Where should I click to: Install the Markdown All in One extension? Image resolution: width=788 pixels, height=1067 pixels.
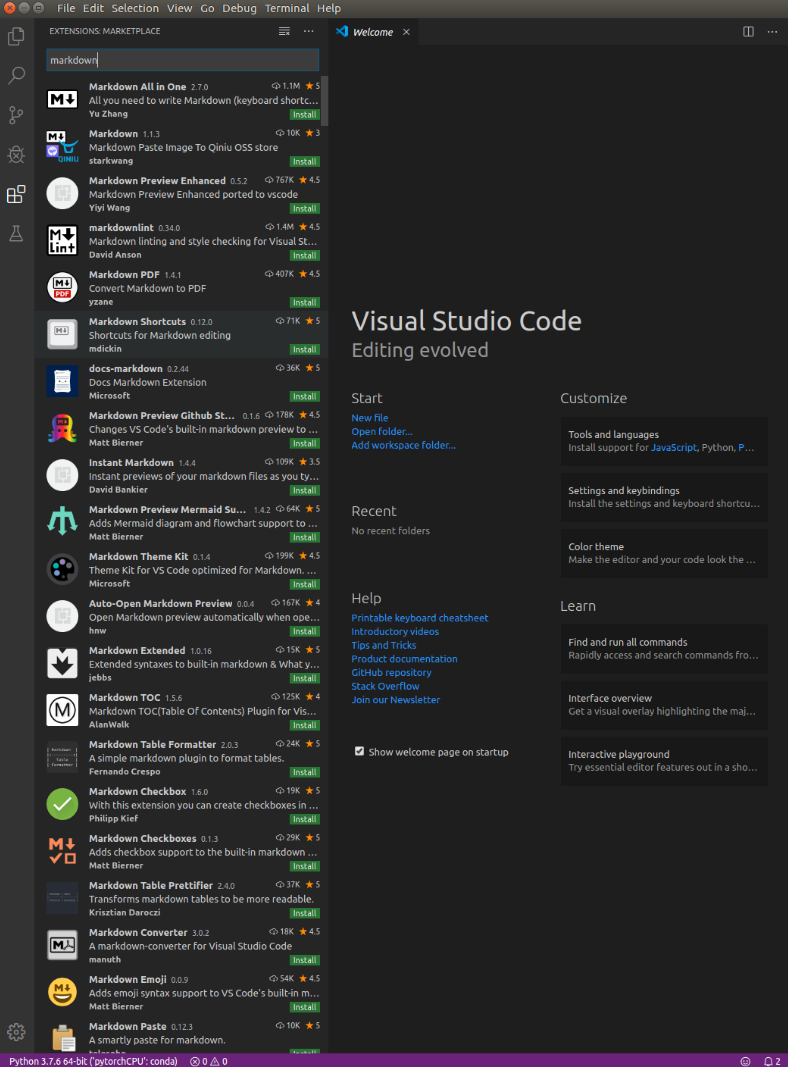[x=307, y=114]
